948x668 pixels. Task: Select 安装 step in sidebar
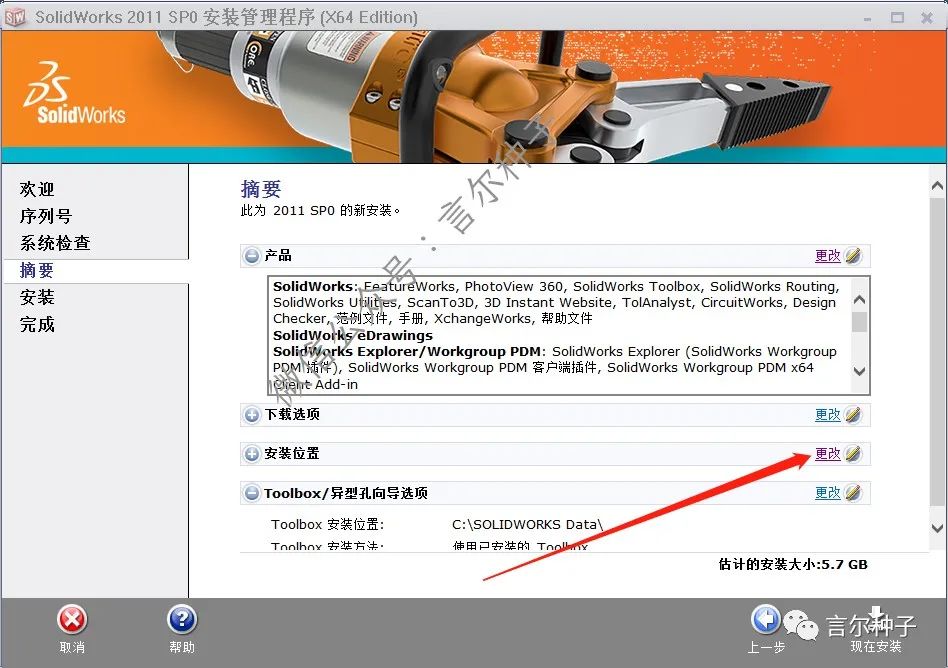click(37, 297)
